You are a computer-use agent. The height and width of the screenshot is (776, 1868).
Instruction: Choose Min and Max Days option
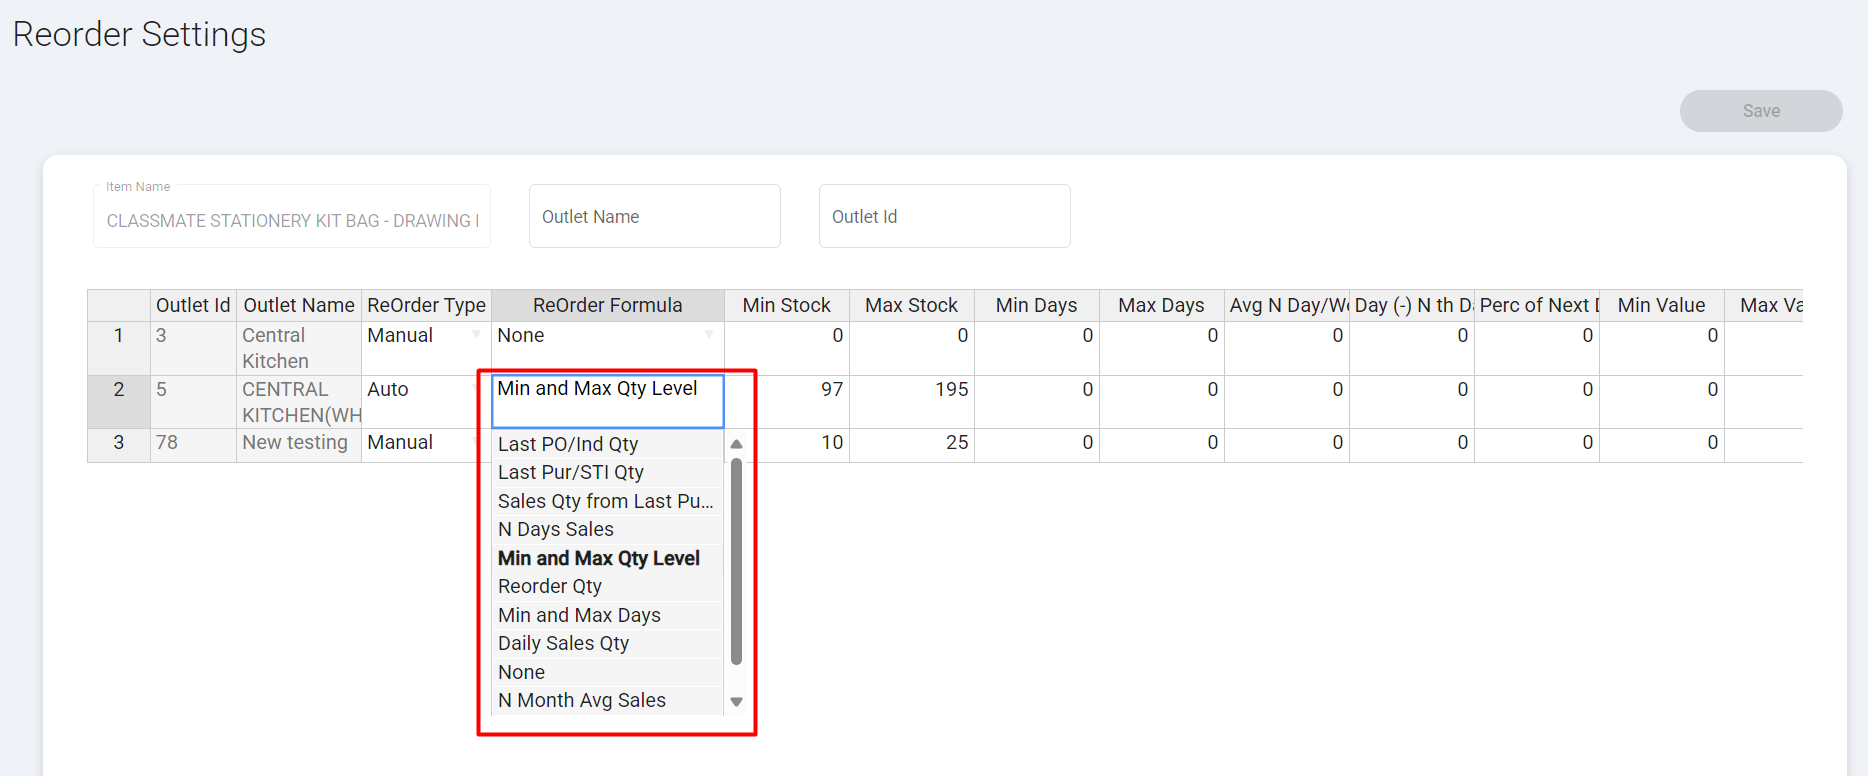(579, 615)
